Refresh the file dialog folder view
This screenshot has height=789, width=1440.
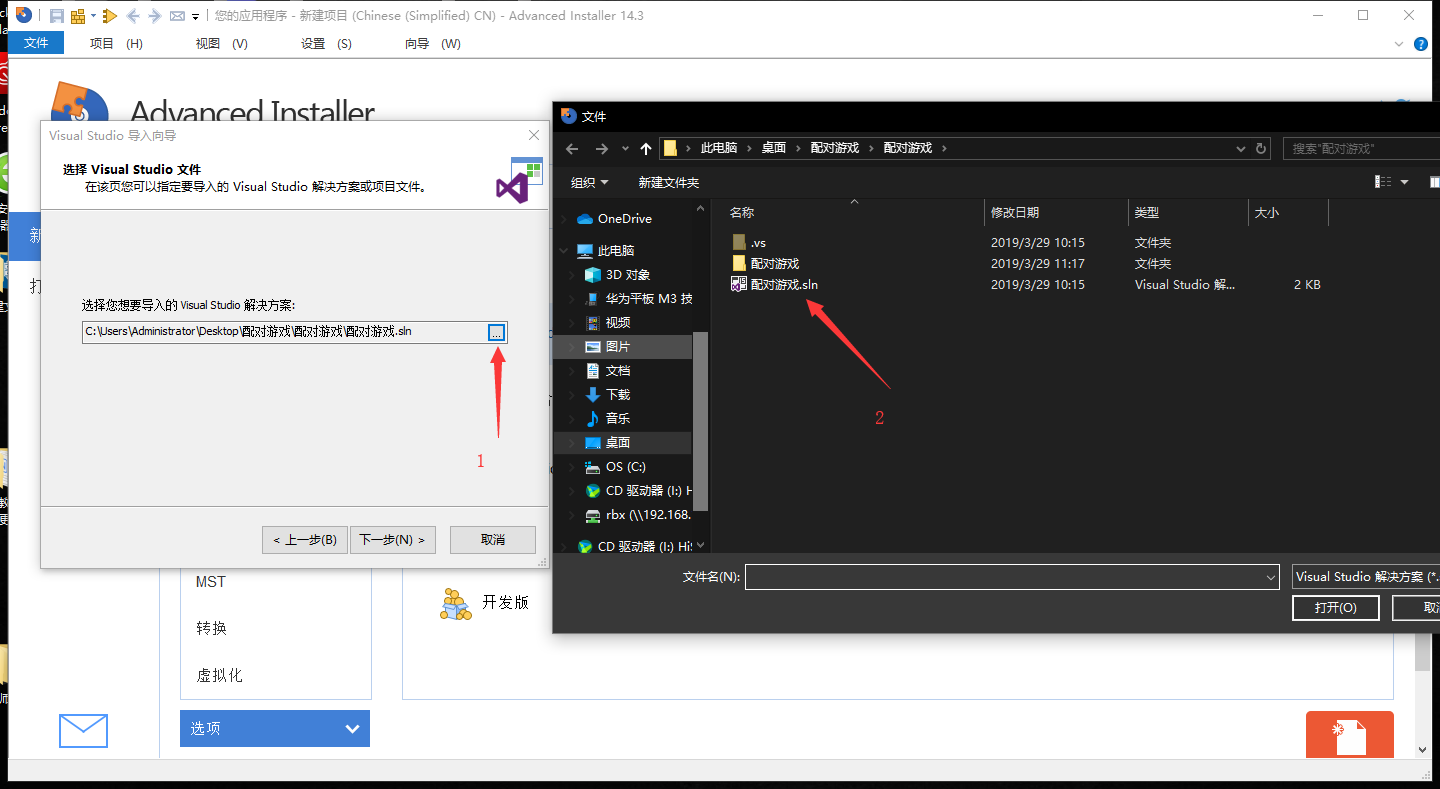click(x=1262, y=148)
